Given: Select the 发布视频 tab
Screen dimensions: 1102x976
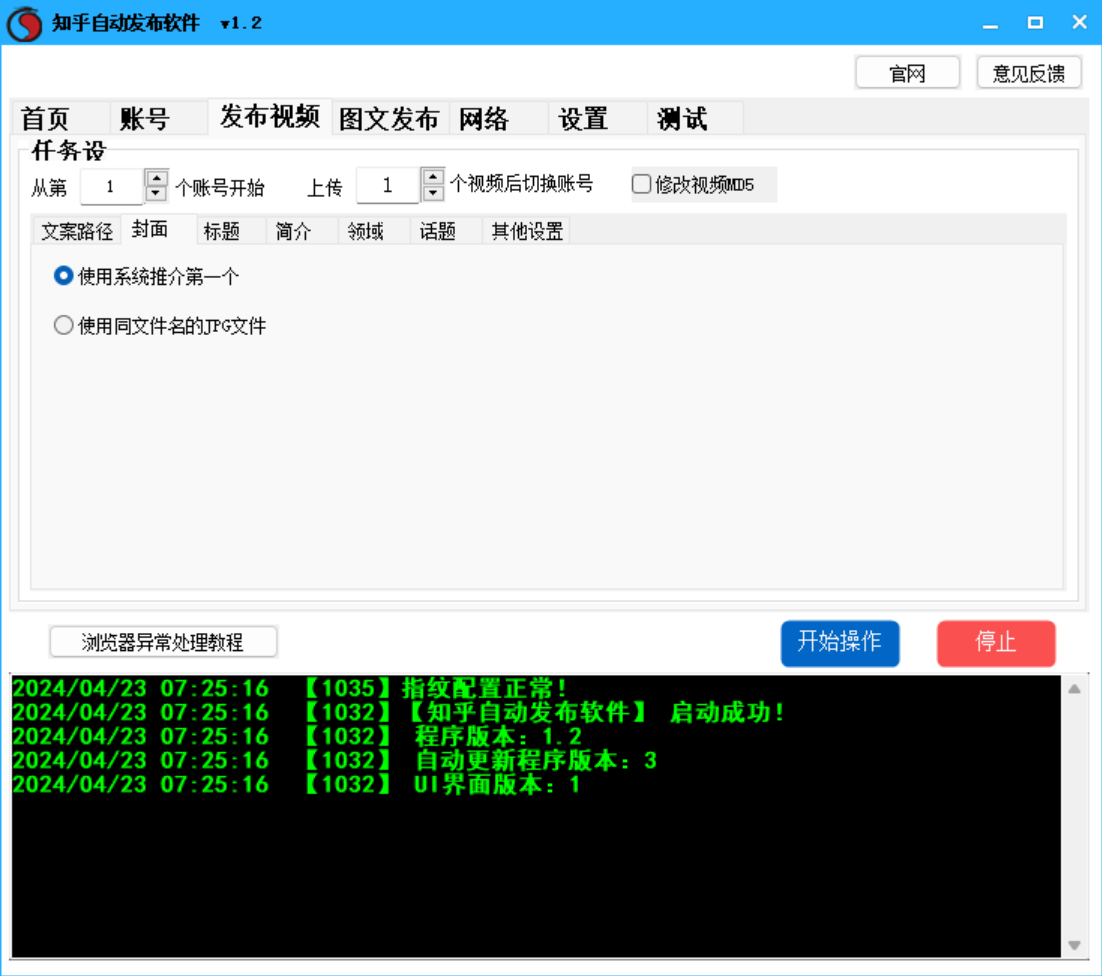Looking at the screenshot, I should tap(270, 116).
